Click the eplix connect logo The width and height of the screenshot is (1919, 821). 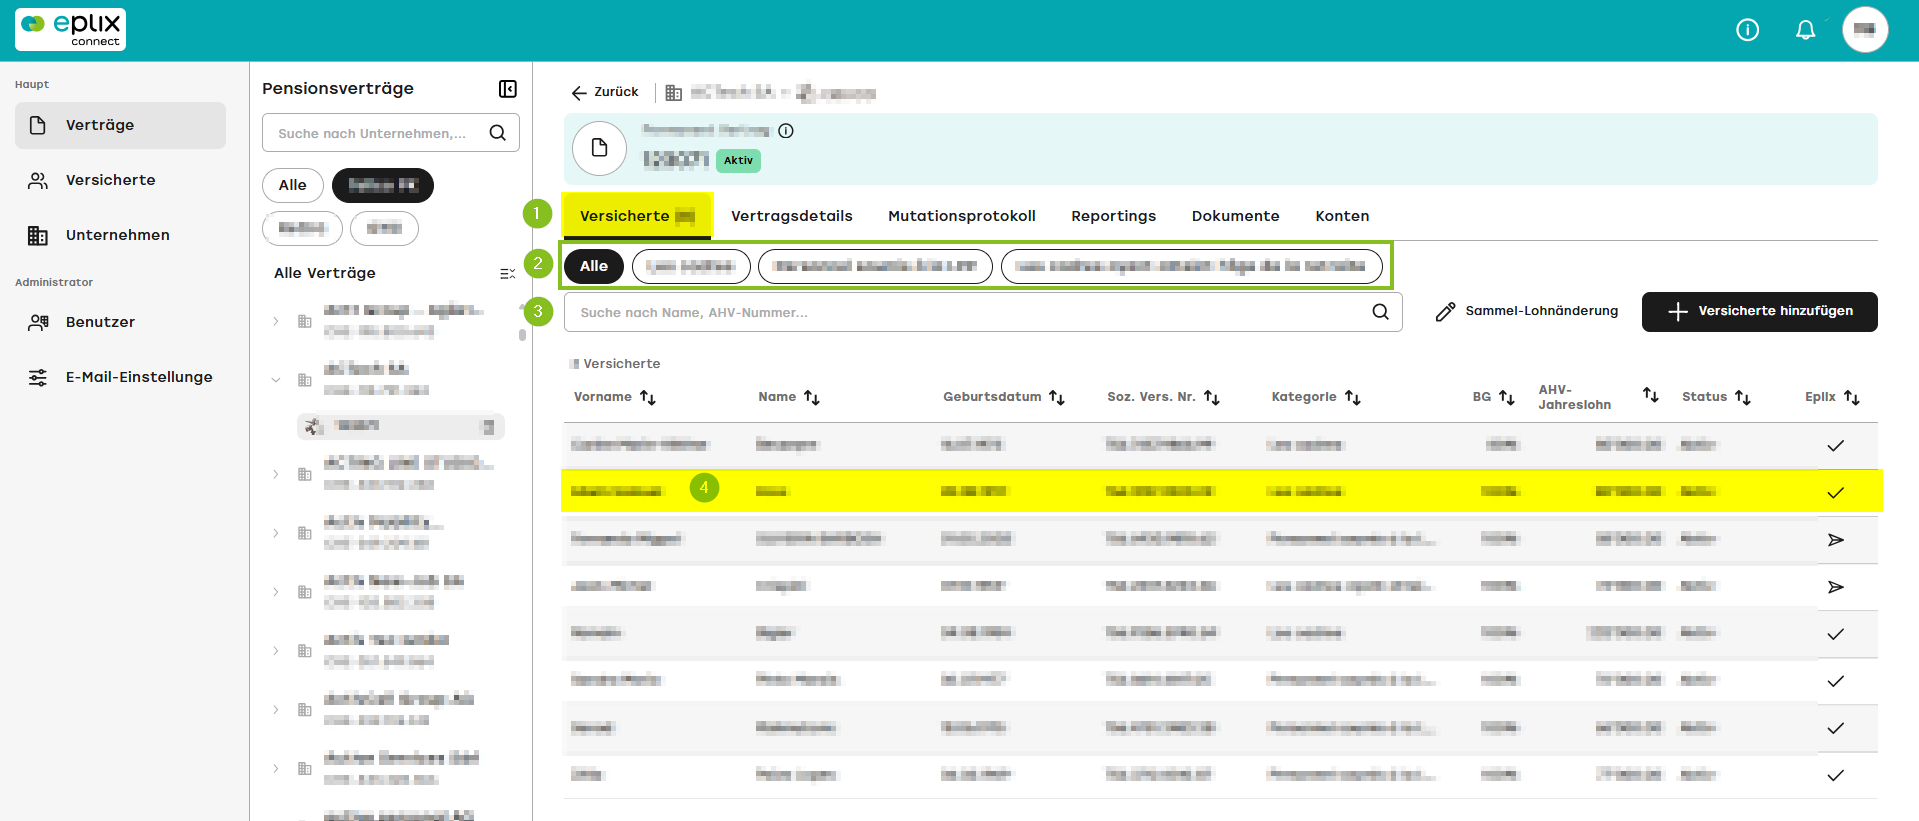(70, 29)
